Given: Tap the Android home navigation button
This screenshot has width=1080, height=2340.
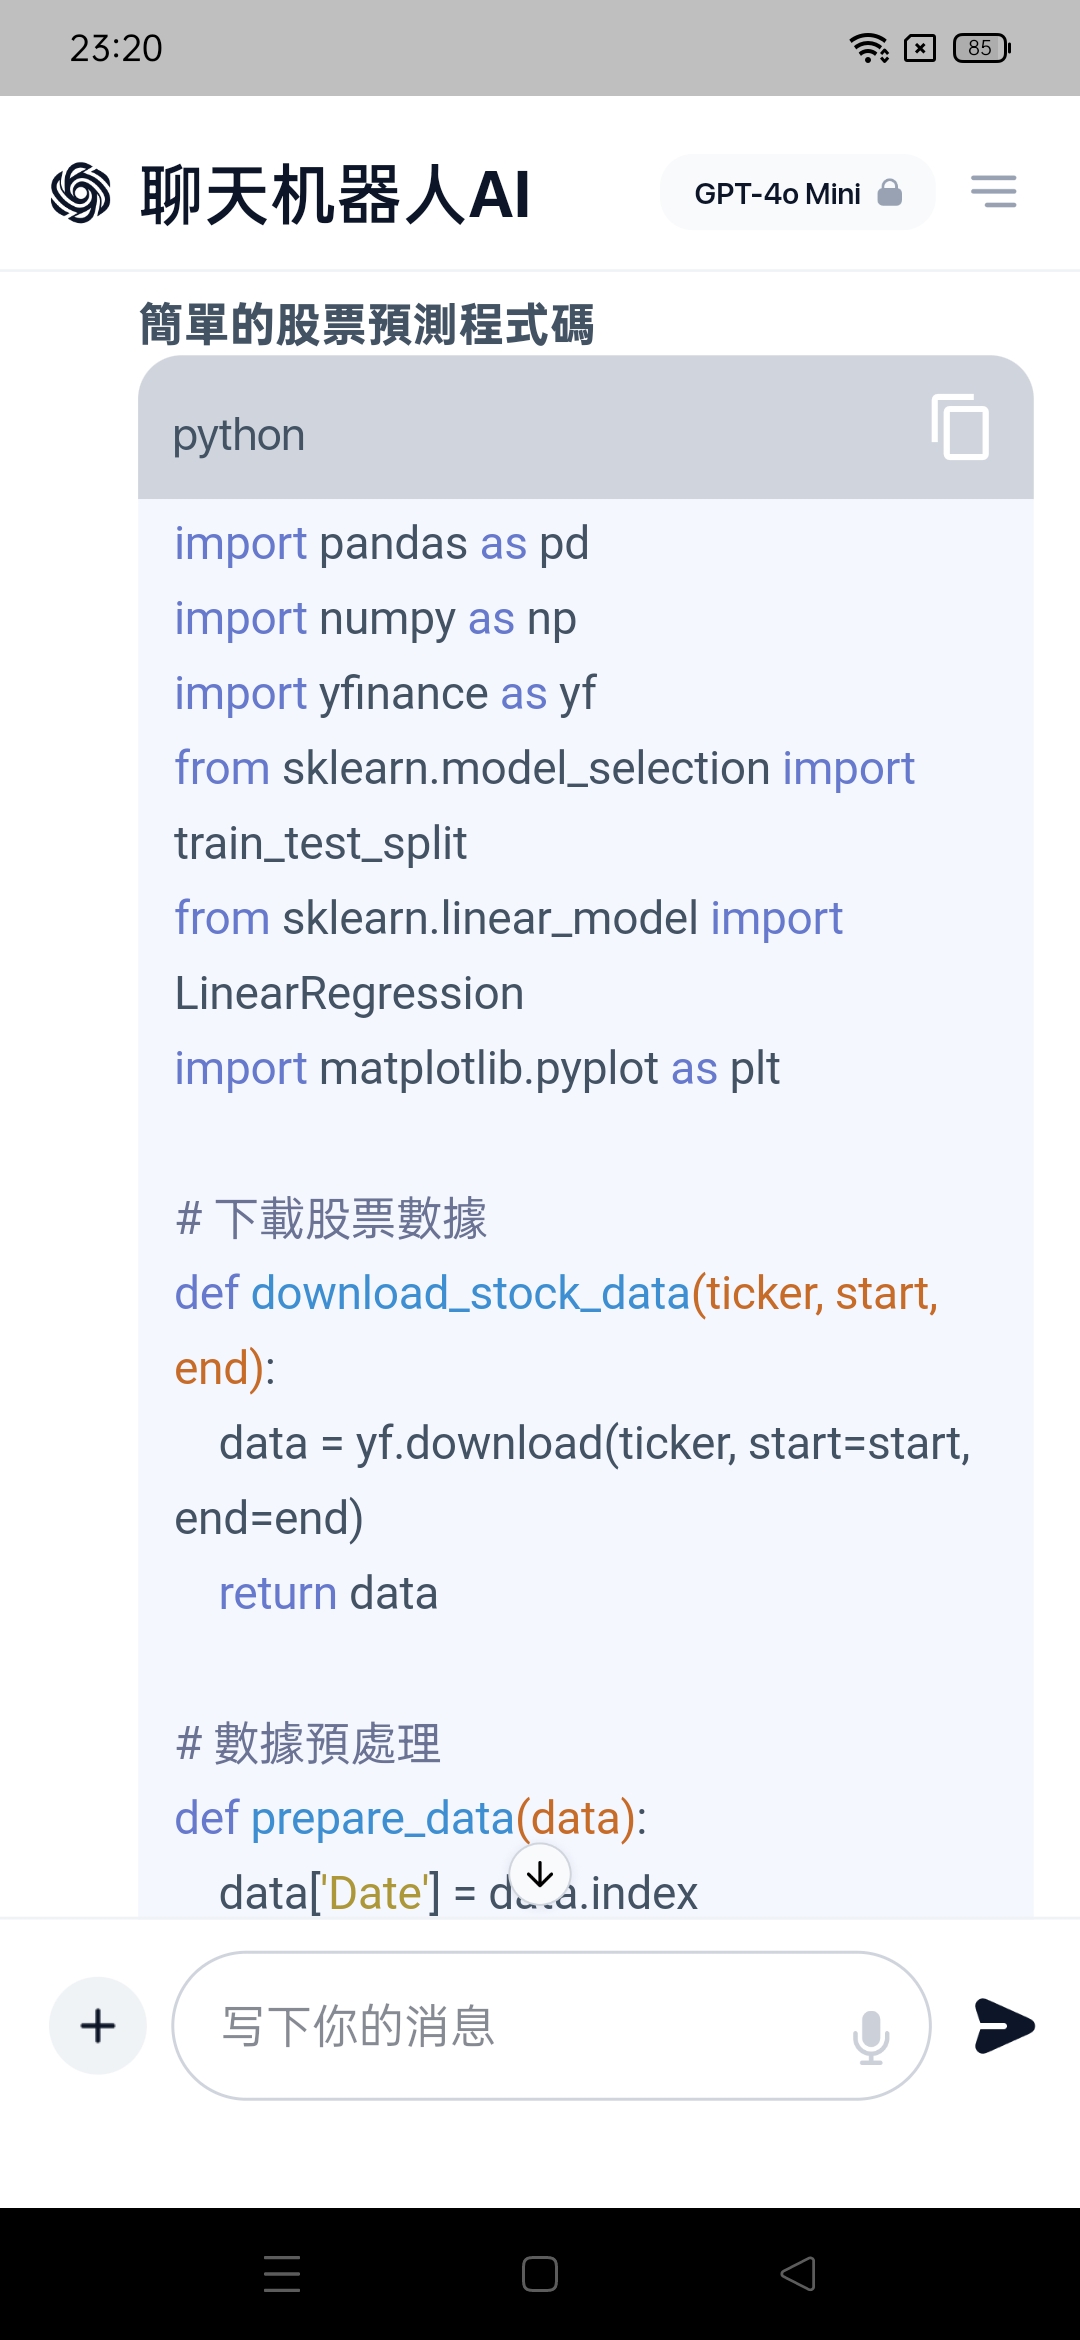Looking at the screenshot, I should (540, 2274).
